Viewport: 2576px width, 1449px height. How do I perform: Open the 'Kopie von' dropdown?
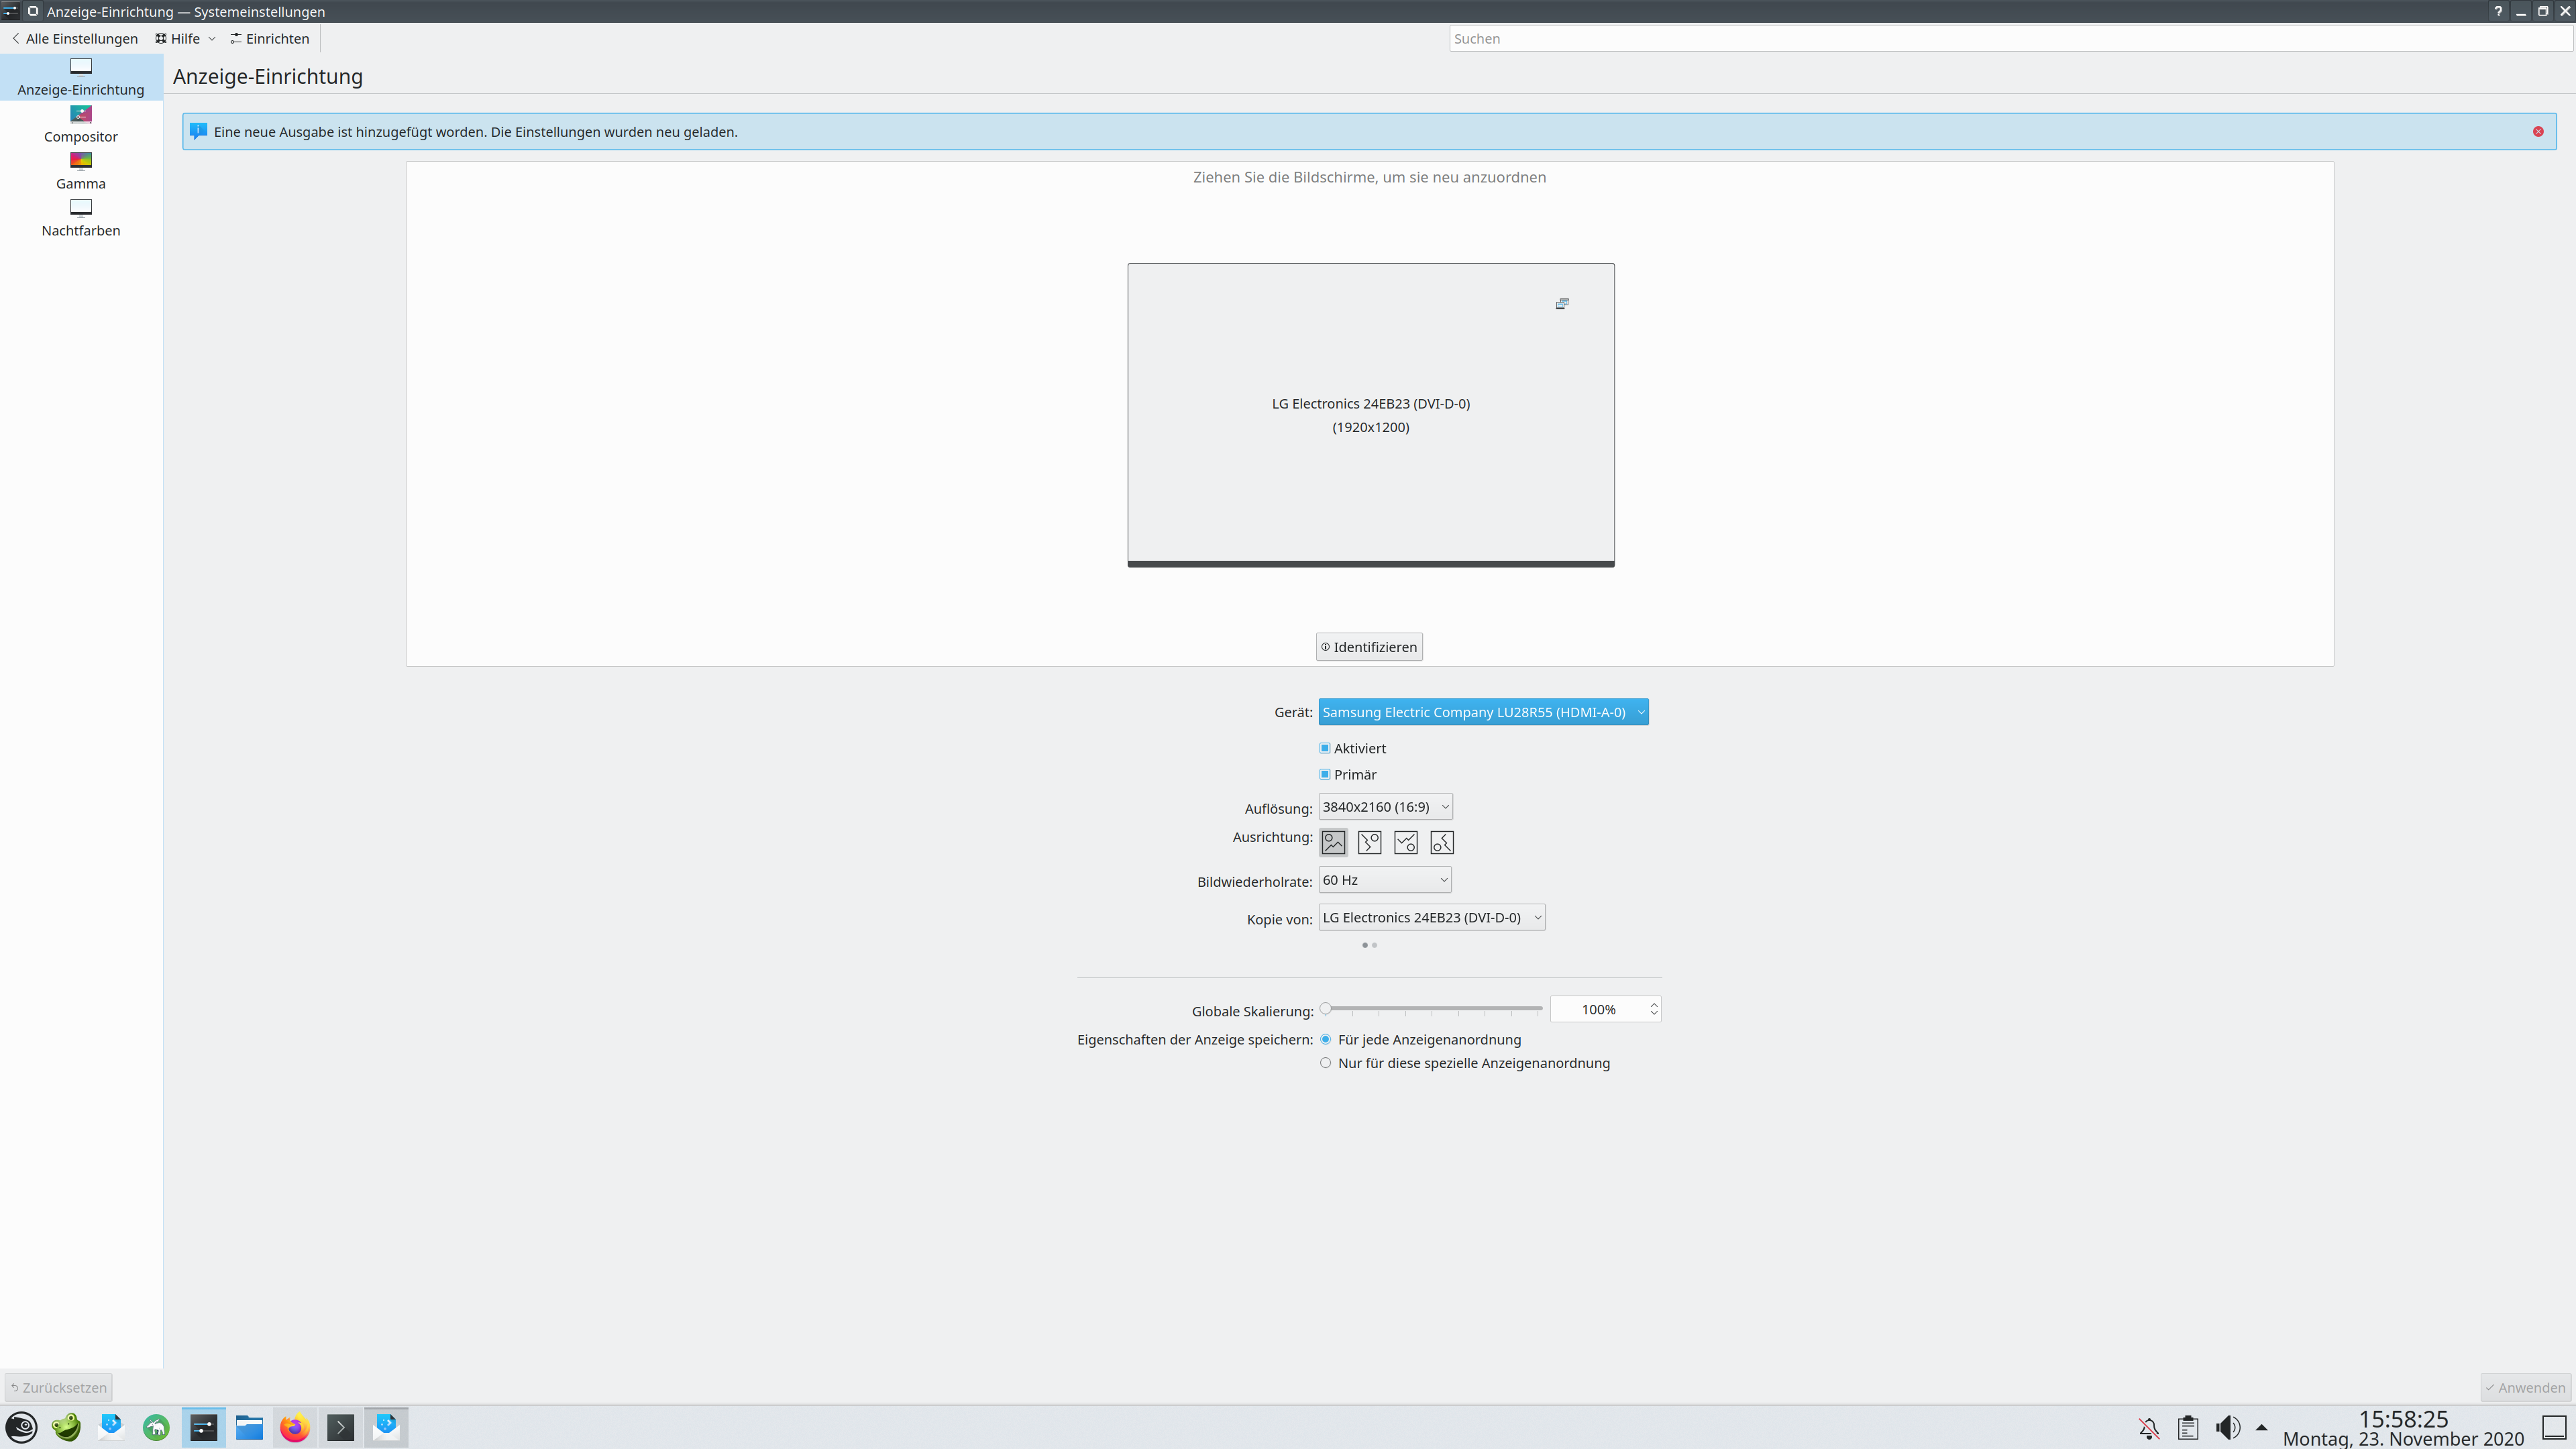pyautogui.click(x=1431, y=918)
